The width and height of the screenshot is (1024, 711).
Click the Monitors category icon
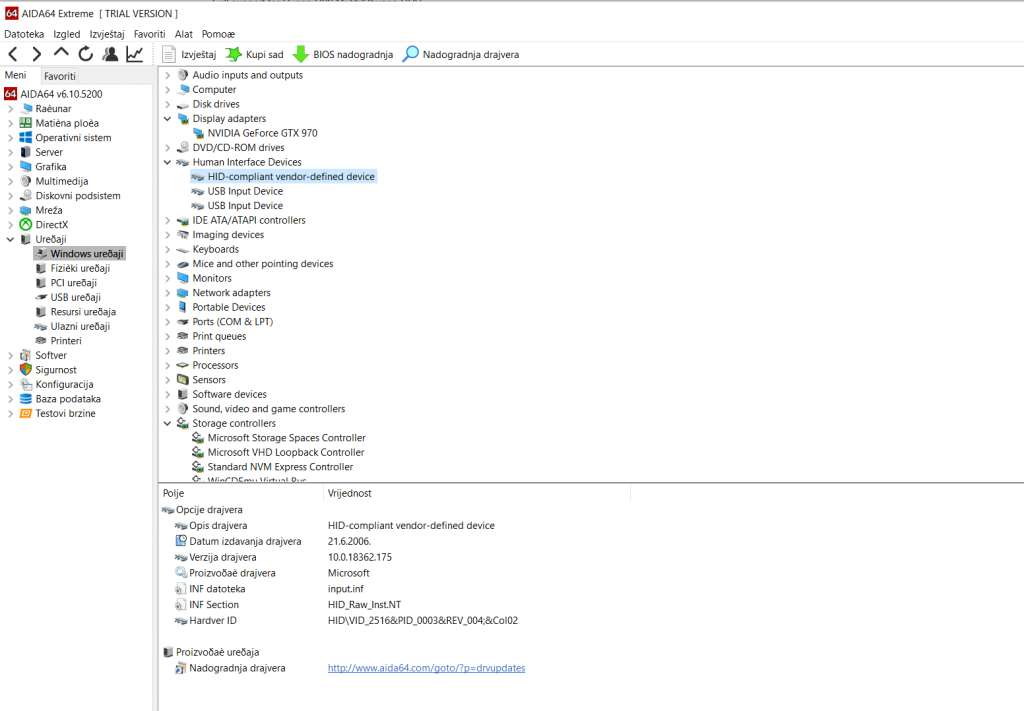(183, 278)
